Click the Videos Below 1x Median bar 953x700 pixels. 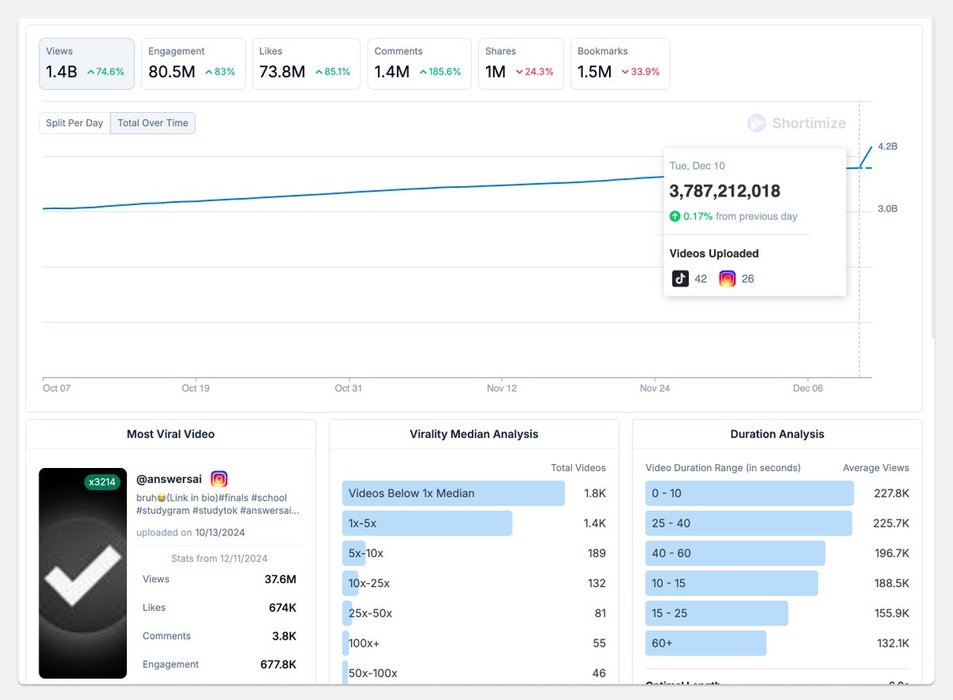point(453,493)
